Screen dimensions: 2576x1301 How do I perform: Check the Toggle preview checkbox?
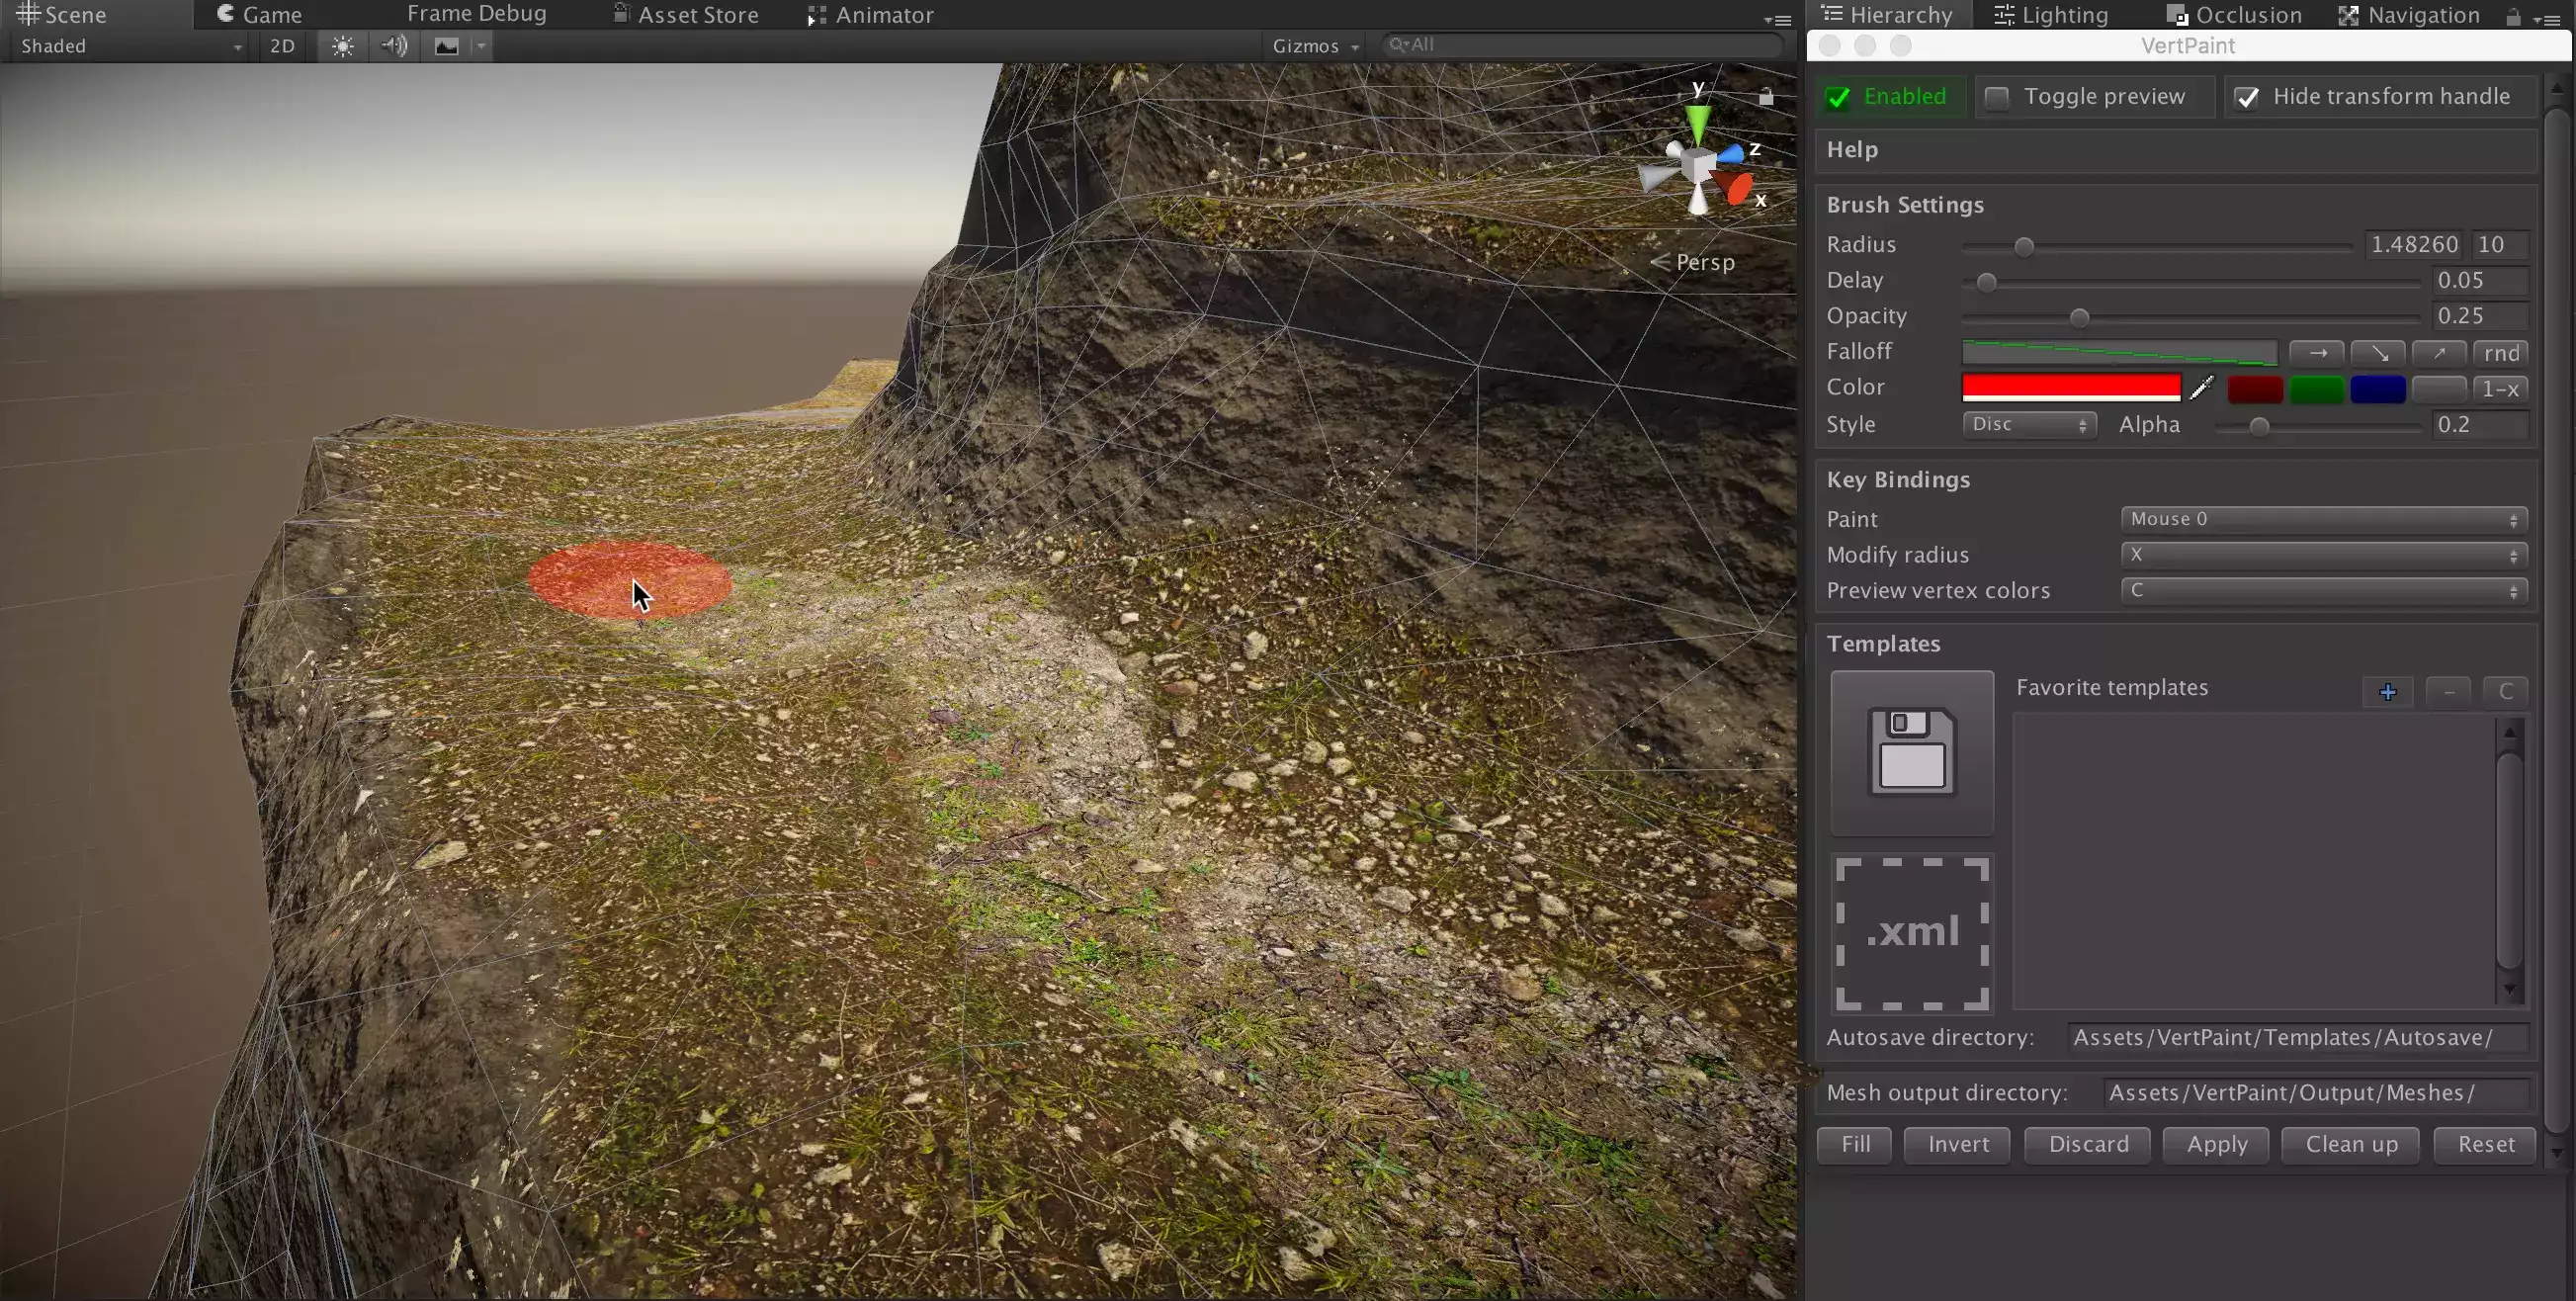click(1997, 97)
